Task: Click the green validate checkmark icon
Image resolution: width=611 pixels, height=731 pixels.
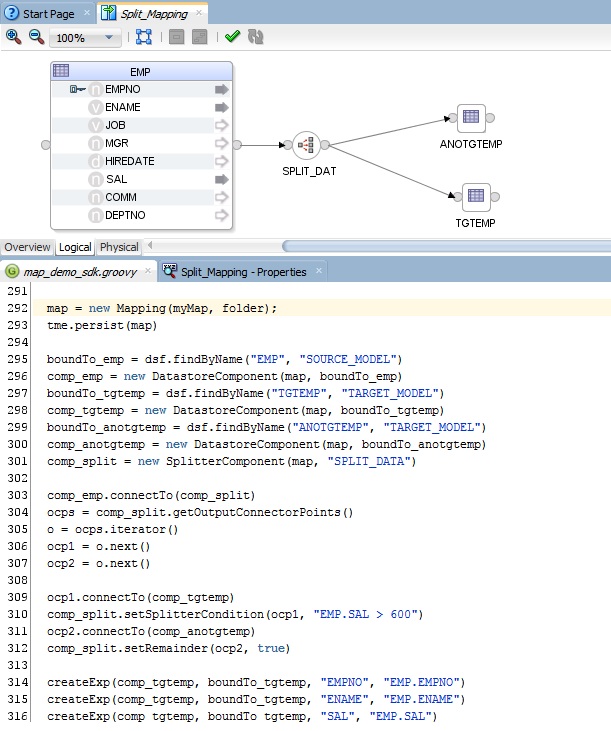Action: point(232,37)
